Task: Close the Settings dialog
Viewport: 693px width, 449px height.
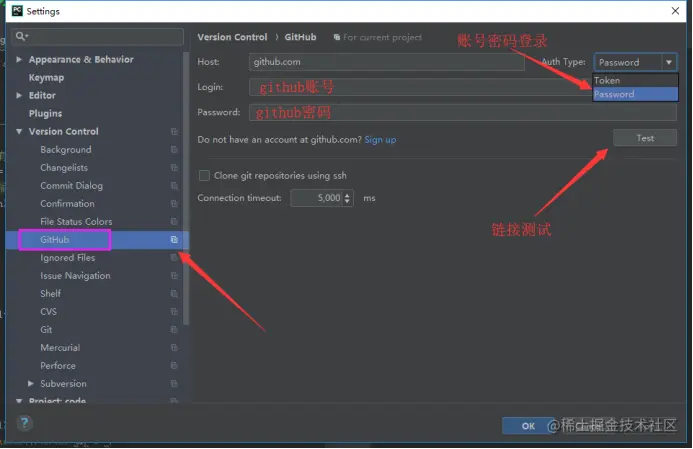Action: click(x=675, y=11)
